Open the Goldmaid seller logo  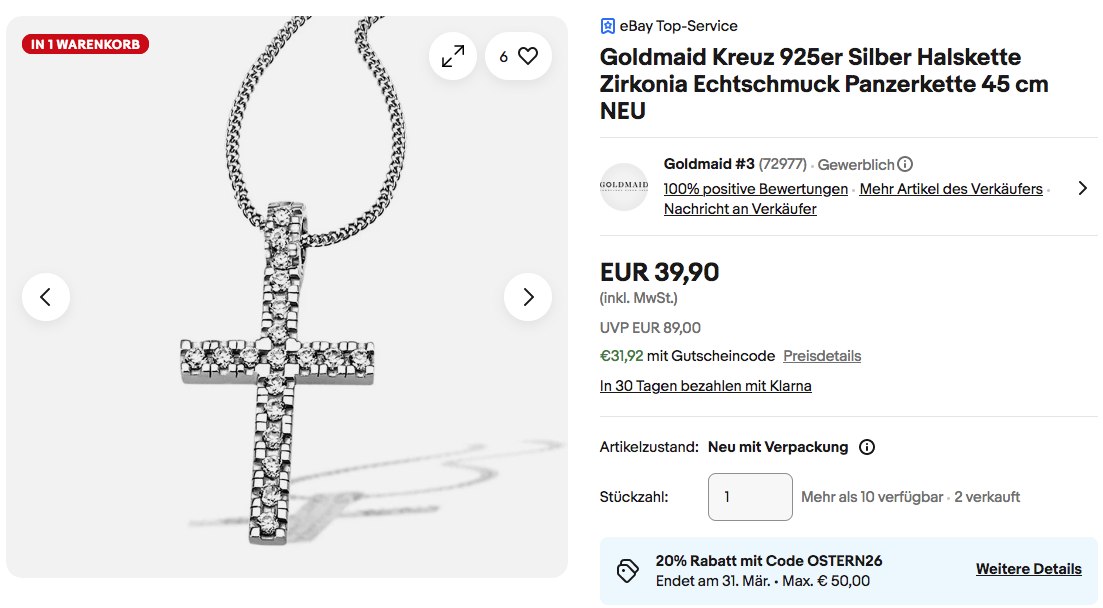click(624, 187)
